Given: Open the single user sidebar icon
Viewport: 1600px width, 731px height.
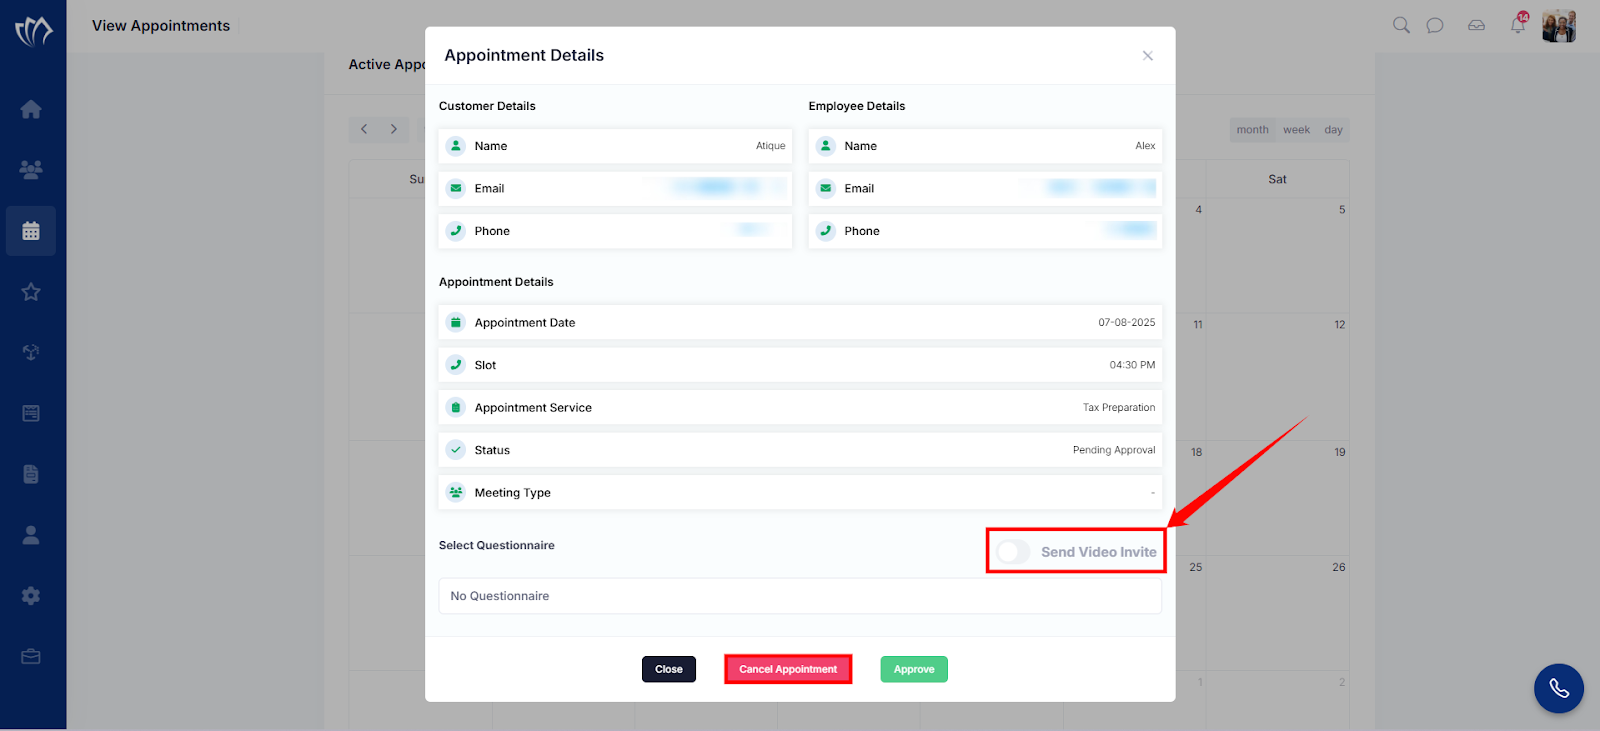Looking at the screenshot, I should click(31, 535).
